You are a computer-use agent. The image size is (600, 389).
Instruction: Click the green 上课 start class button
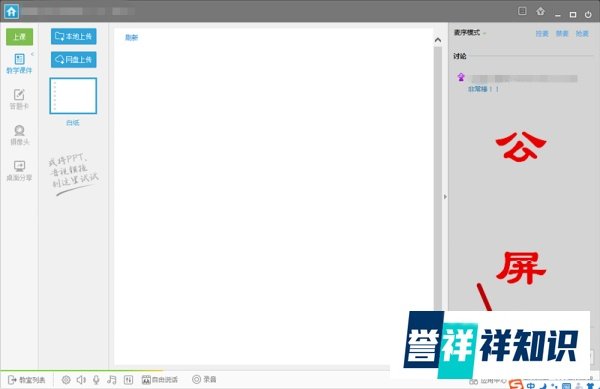click(19, 37)
